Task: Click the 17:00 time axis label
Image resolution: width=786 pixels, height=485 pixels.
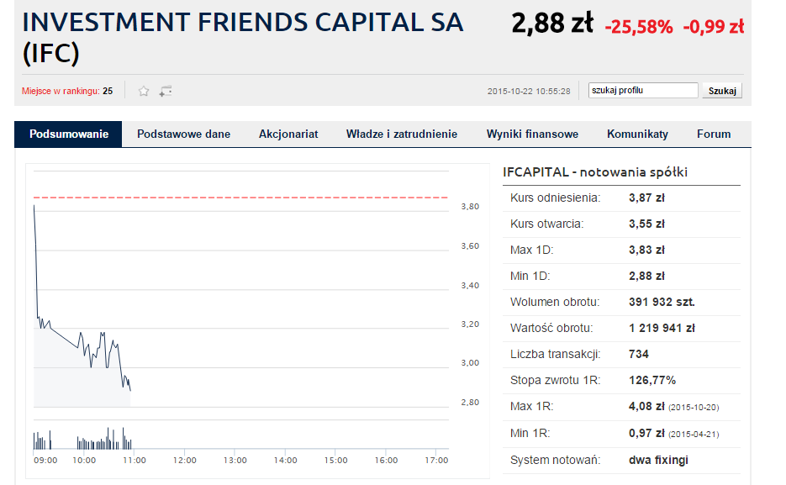Action: pyautogui.click(x=436, y=460)
